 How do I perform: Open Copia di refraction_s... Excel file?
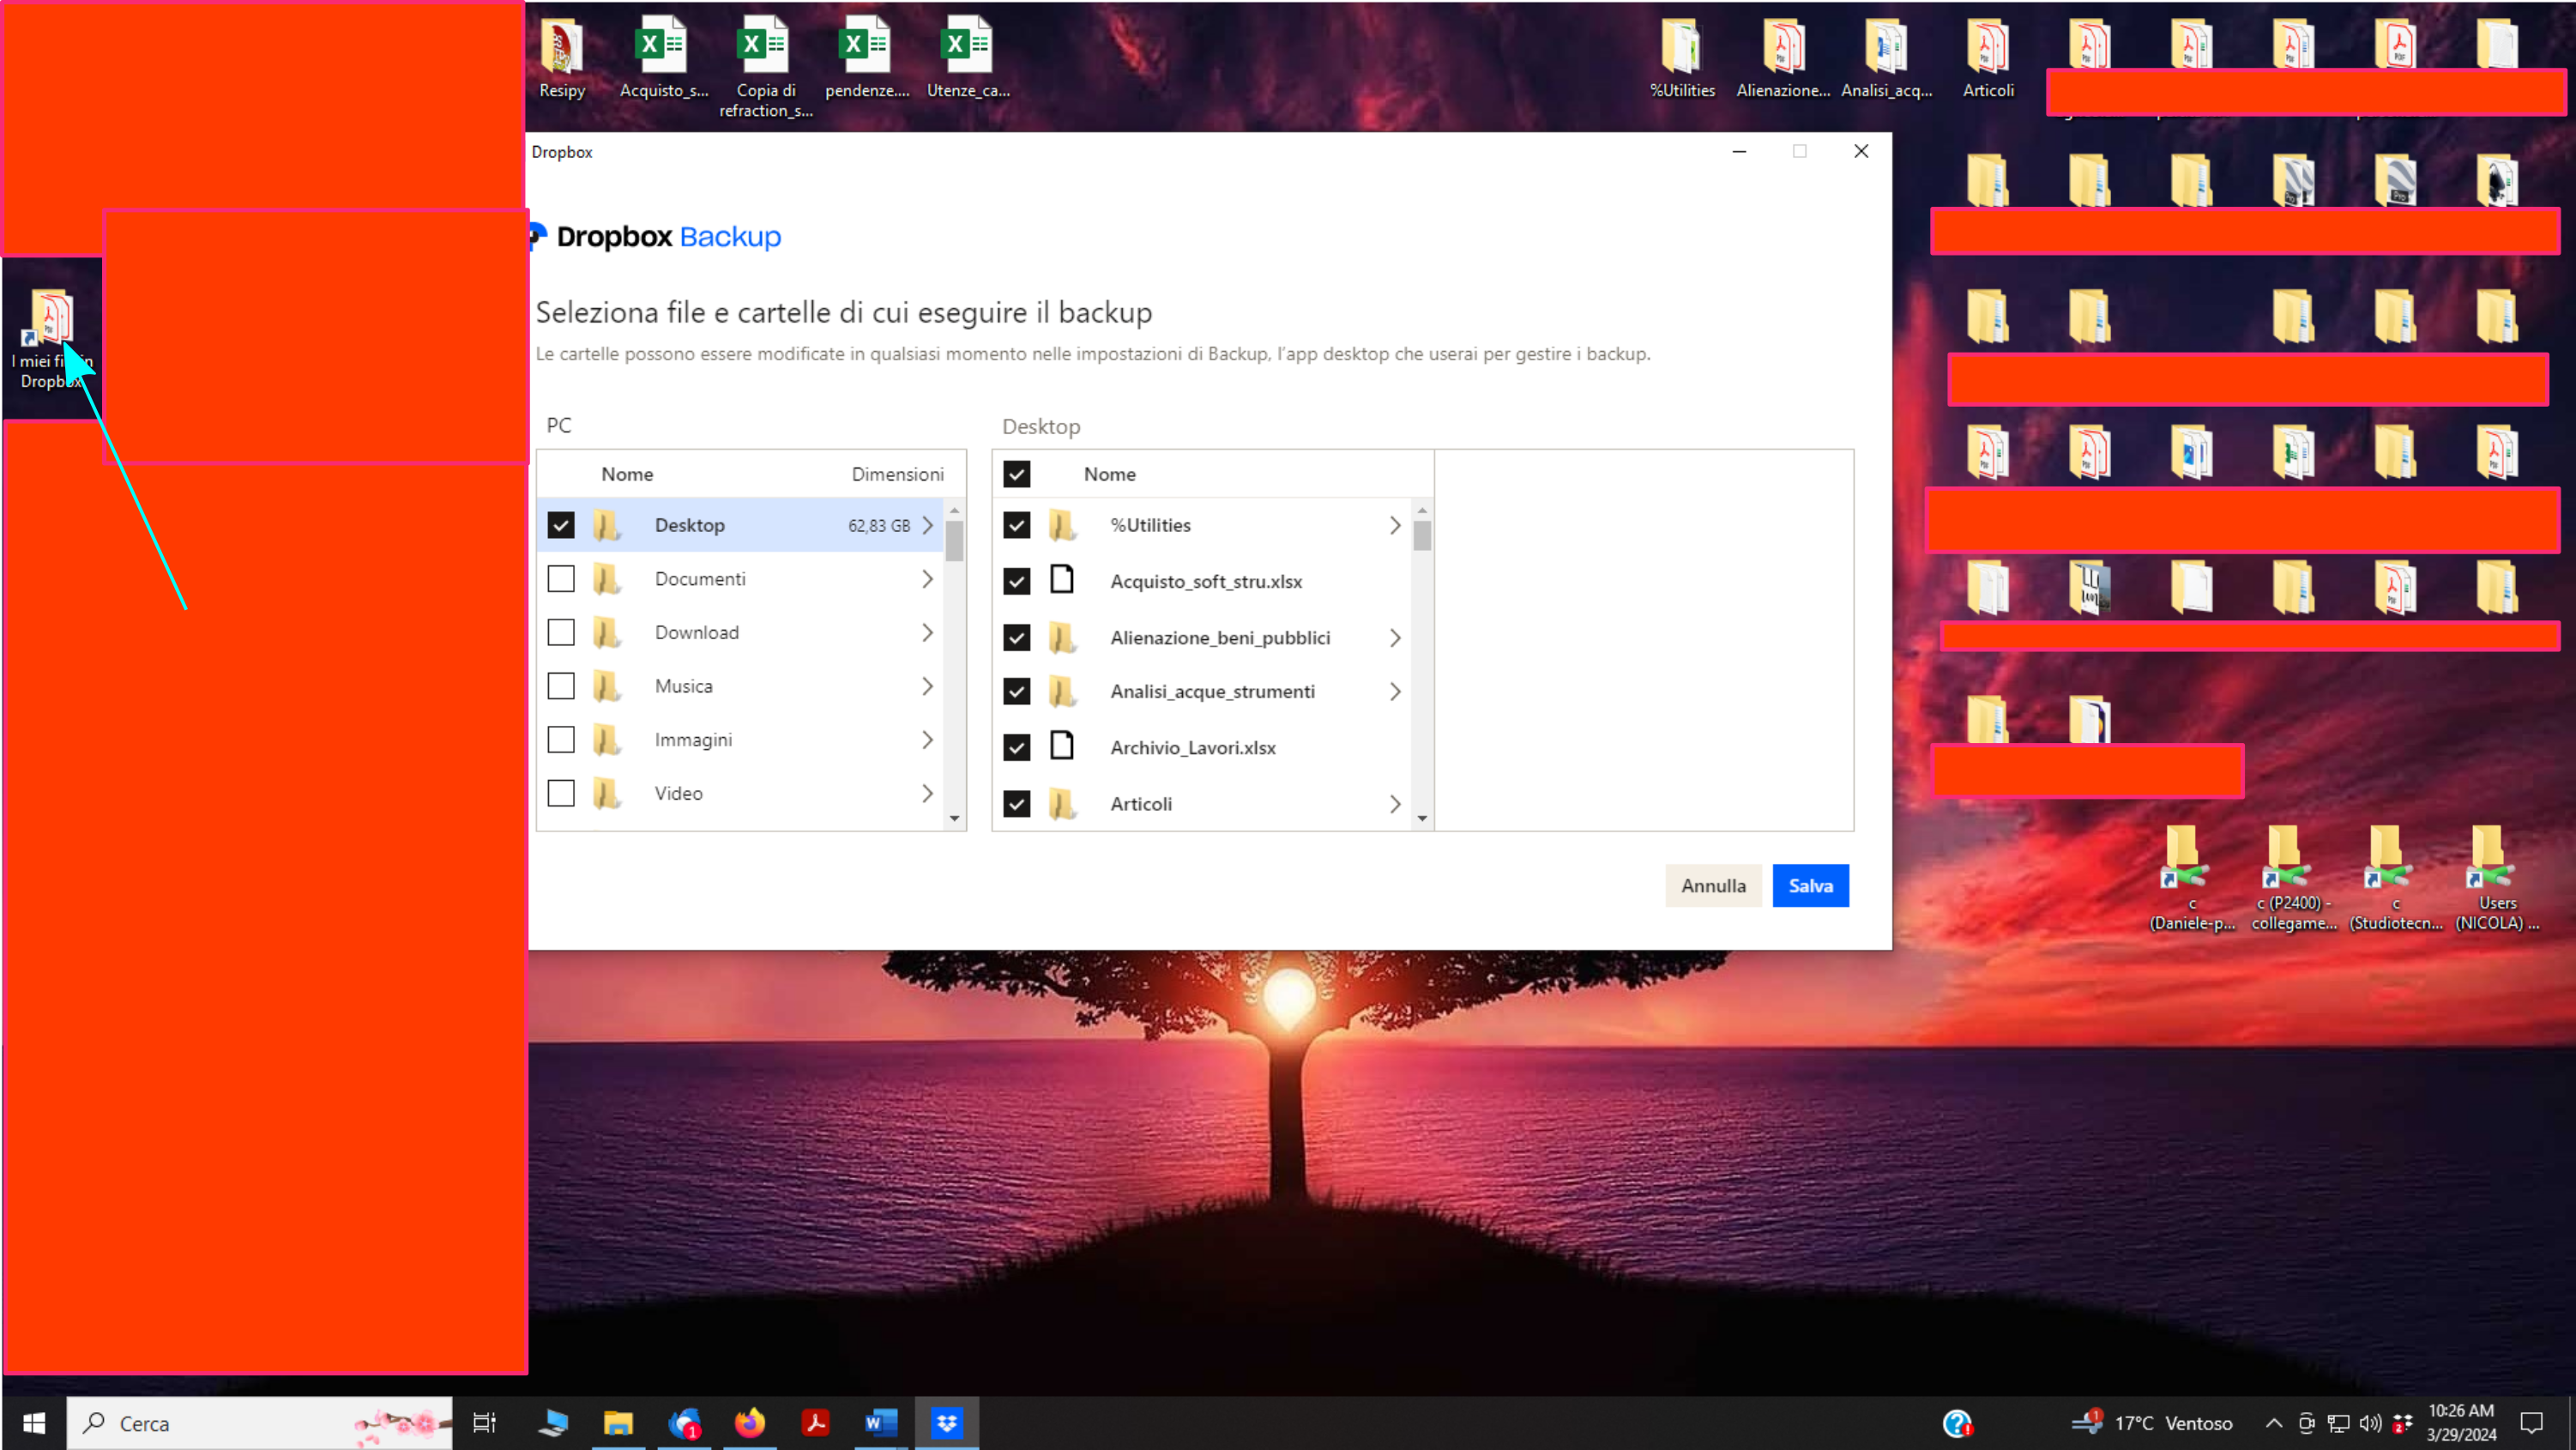(x=766, y=68)
